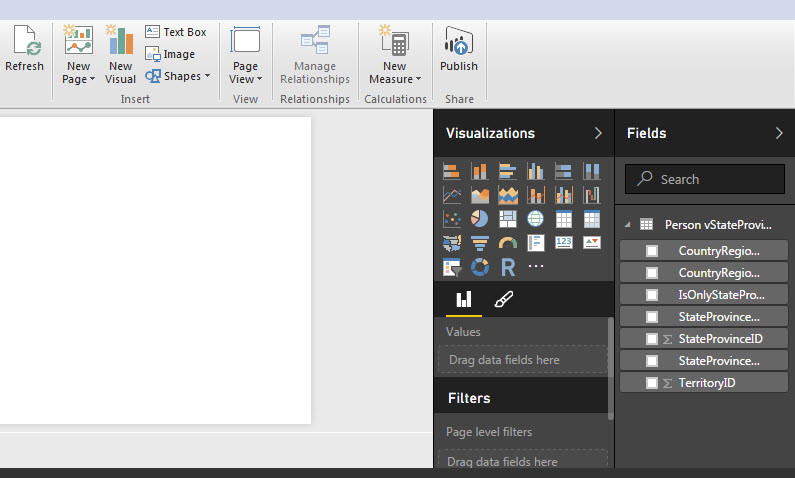Screen dimensions: 795x478
Task: Check the IsOnlyStatePro... field checkbox
Action: click(652, 295)
